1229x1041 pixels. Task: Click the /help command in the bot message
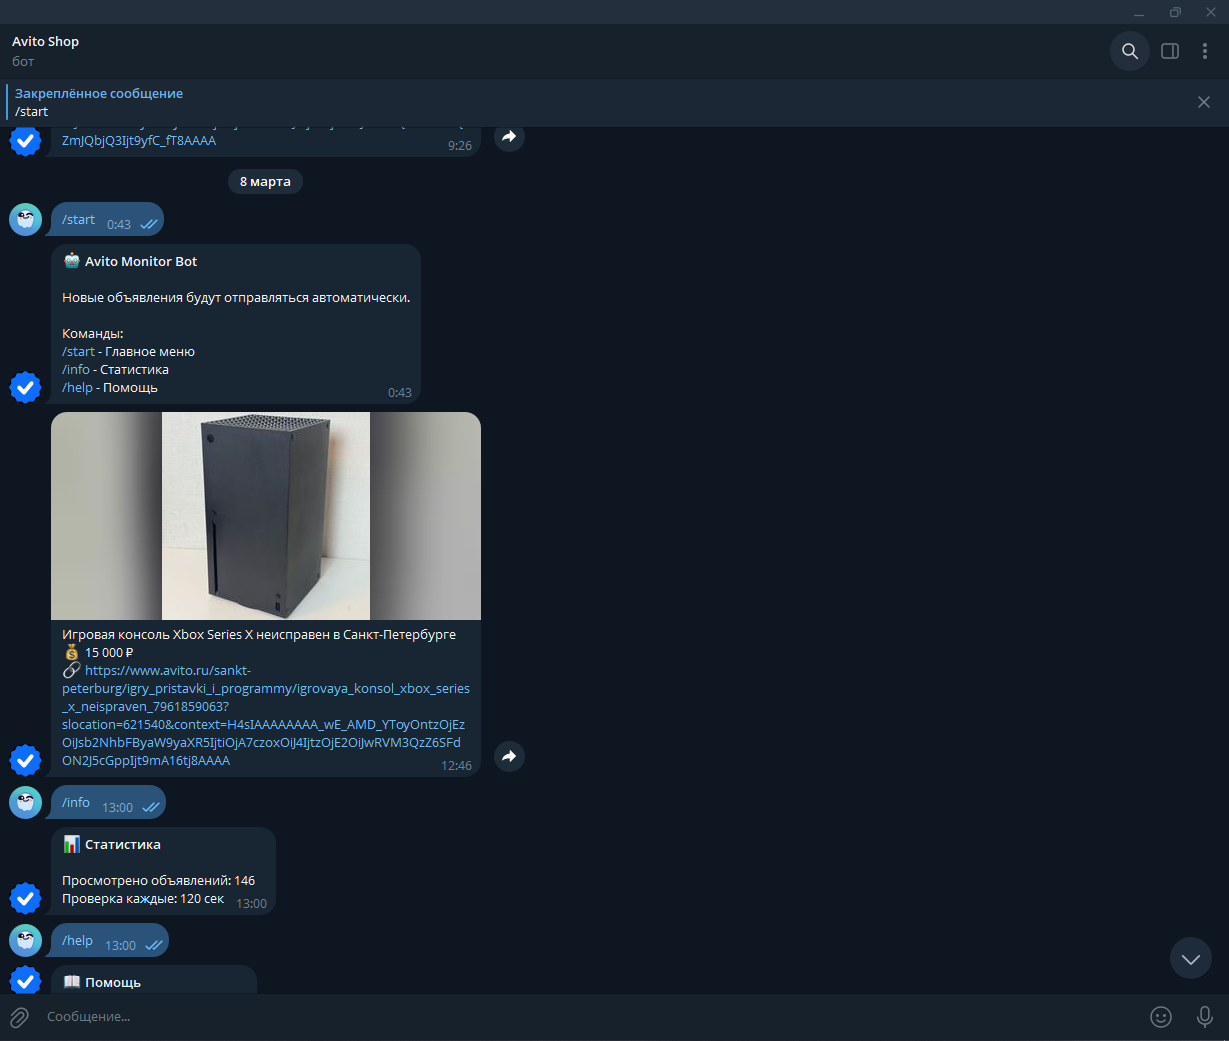click(x=77, y=388)
